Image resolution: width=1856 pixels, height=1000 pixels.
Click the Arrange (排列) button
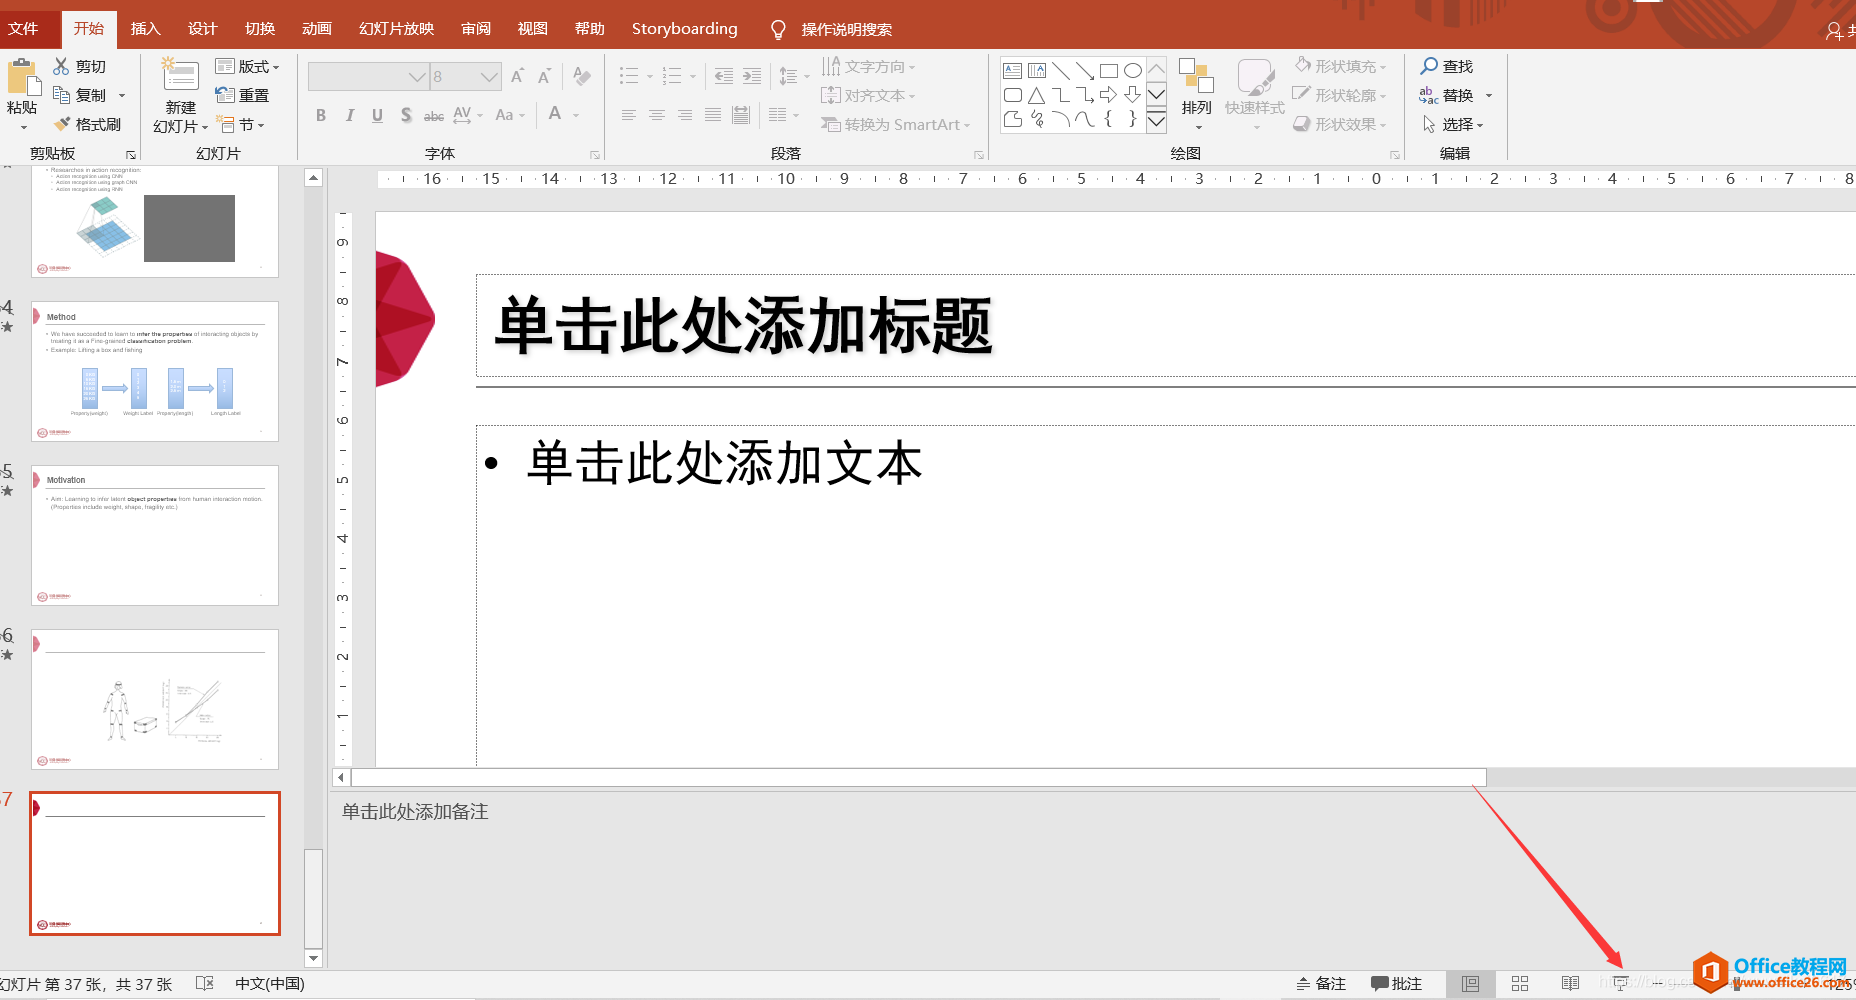(1196, 94)
